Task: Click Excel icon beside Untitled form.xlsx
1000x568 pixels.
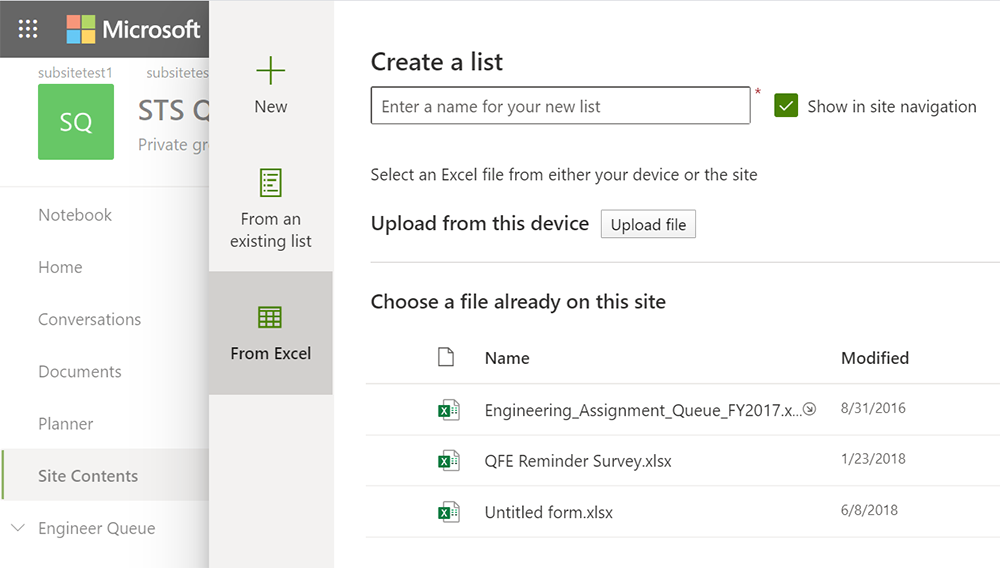Action: (448, 512)
